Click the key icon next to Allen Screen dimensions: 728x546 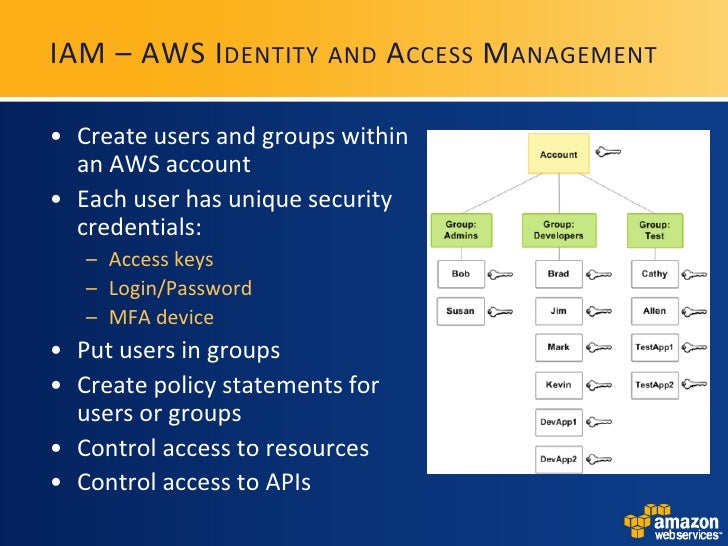pyautogui.click(x=695, y=312)
